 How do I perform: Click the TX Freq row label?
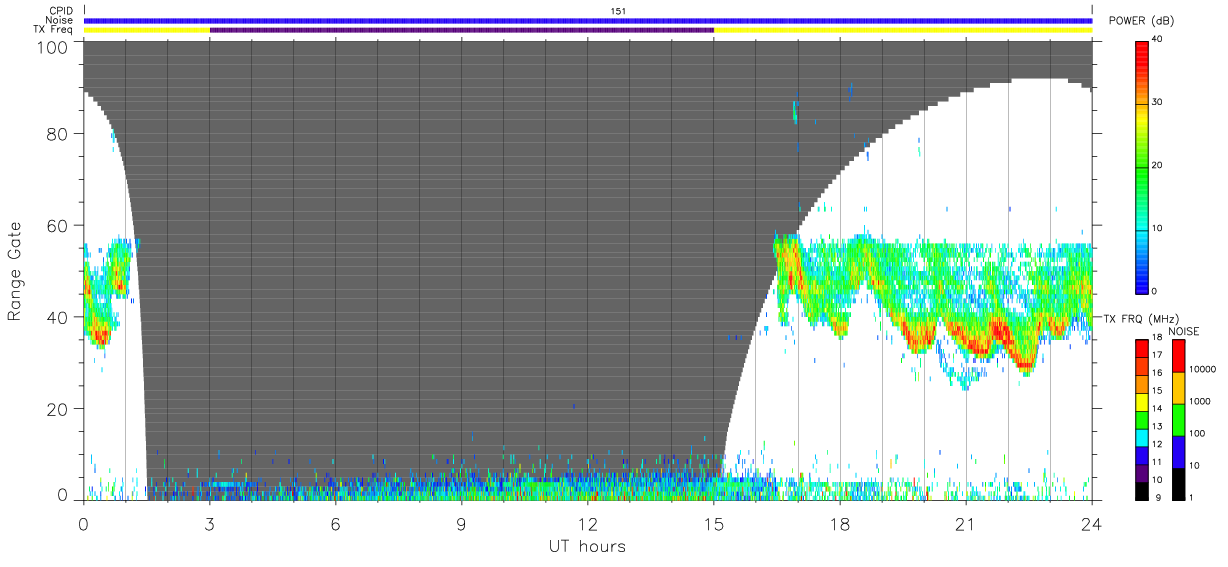pyautogui.click(x=54, y=30)
